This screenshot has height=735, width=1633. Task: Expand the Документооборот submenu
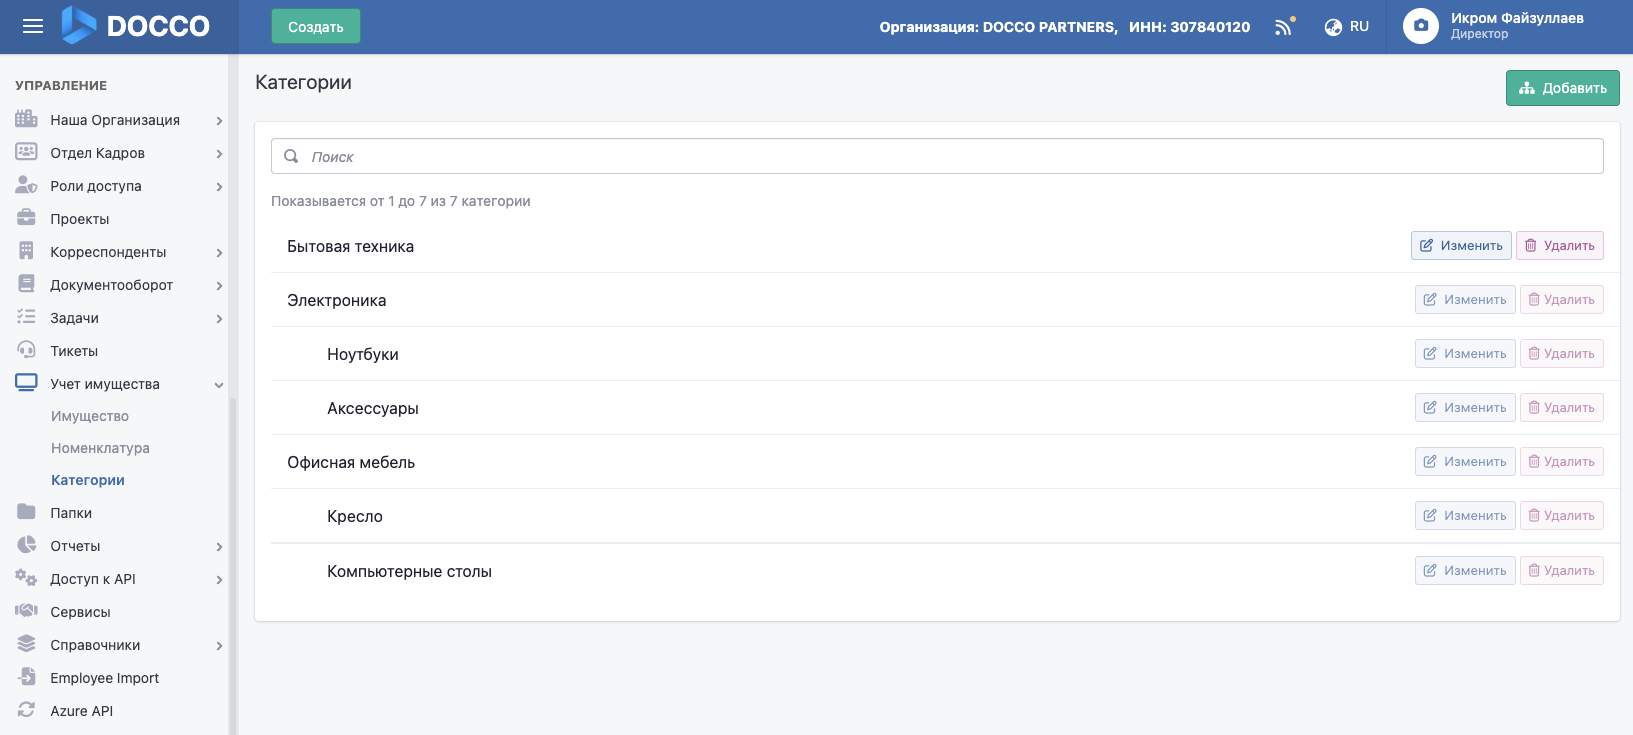[219, 286]
